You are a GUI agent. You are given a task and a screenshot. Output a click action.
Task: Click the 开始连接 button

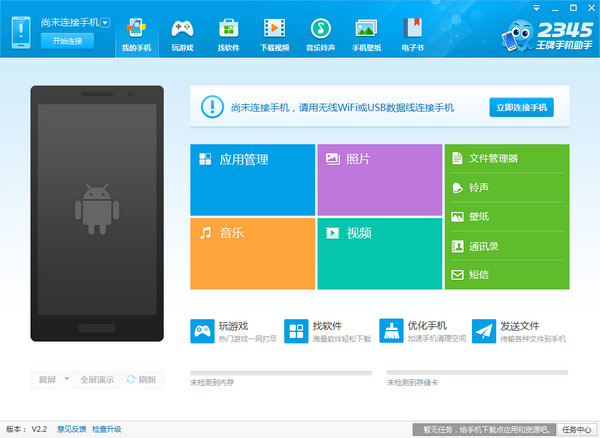coord(67,41)
